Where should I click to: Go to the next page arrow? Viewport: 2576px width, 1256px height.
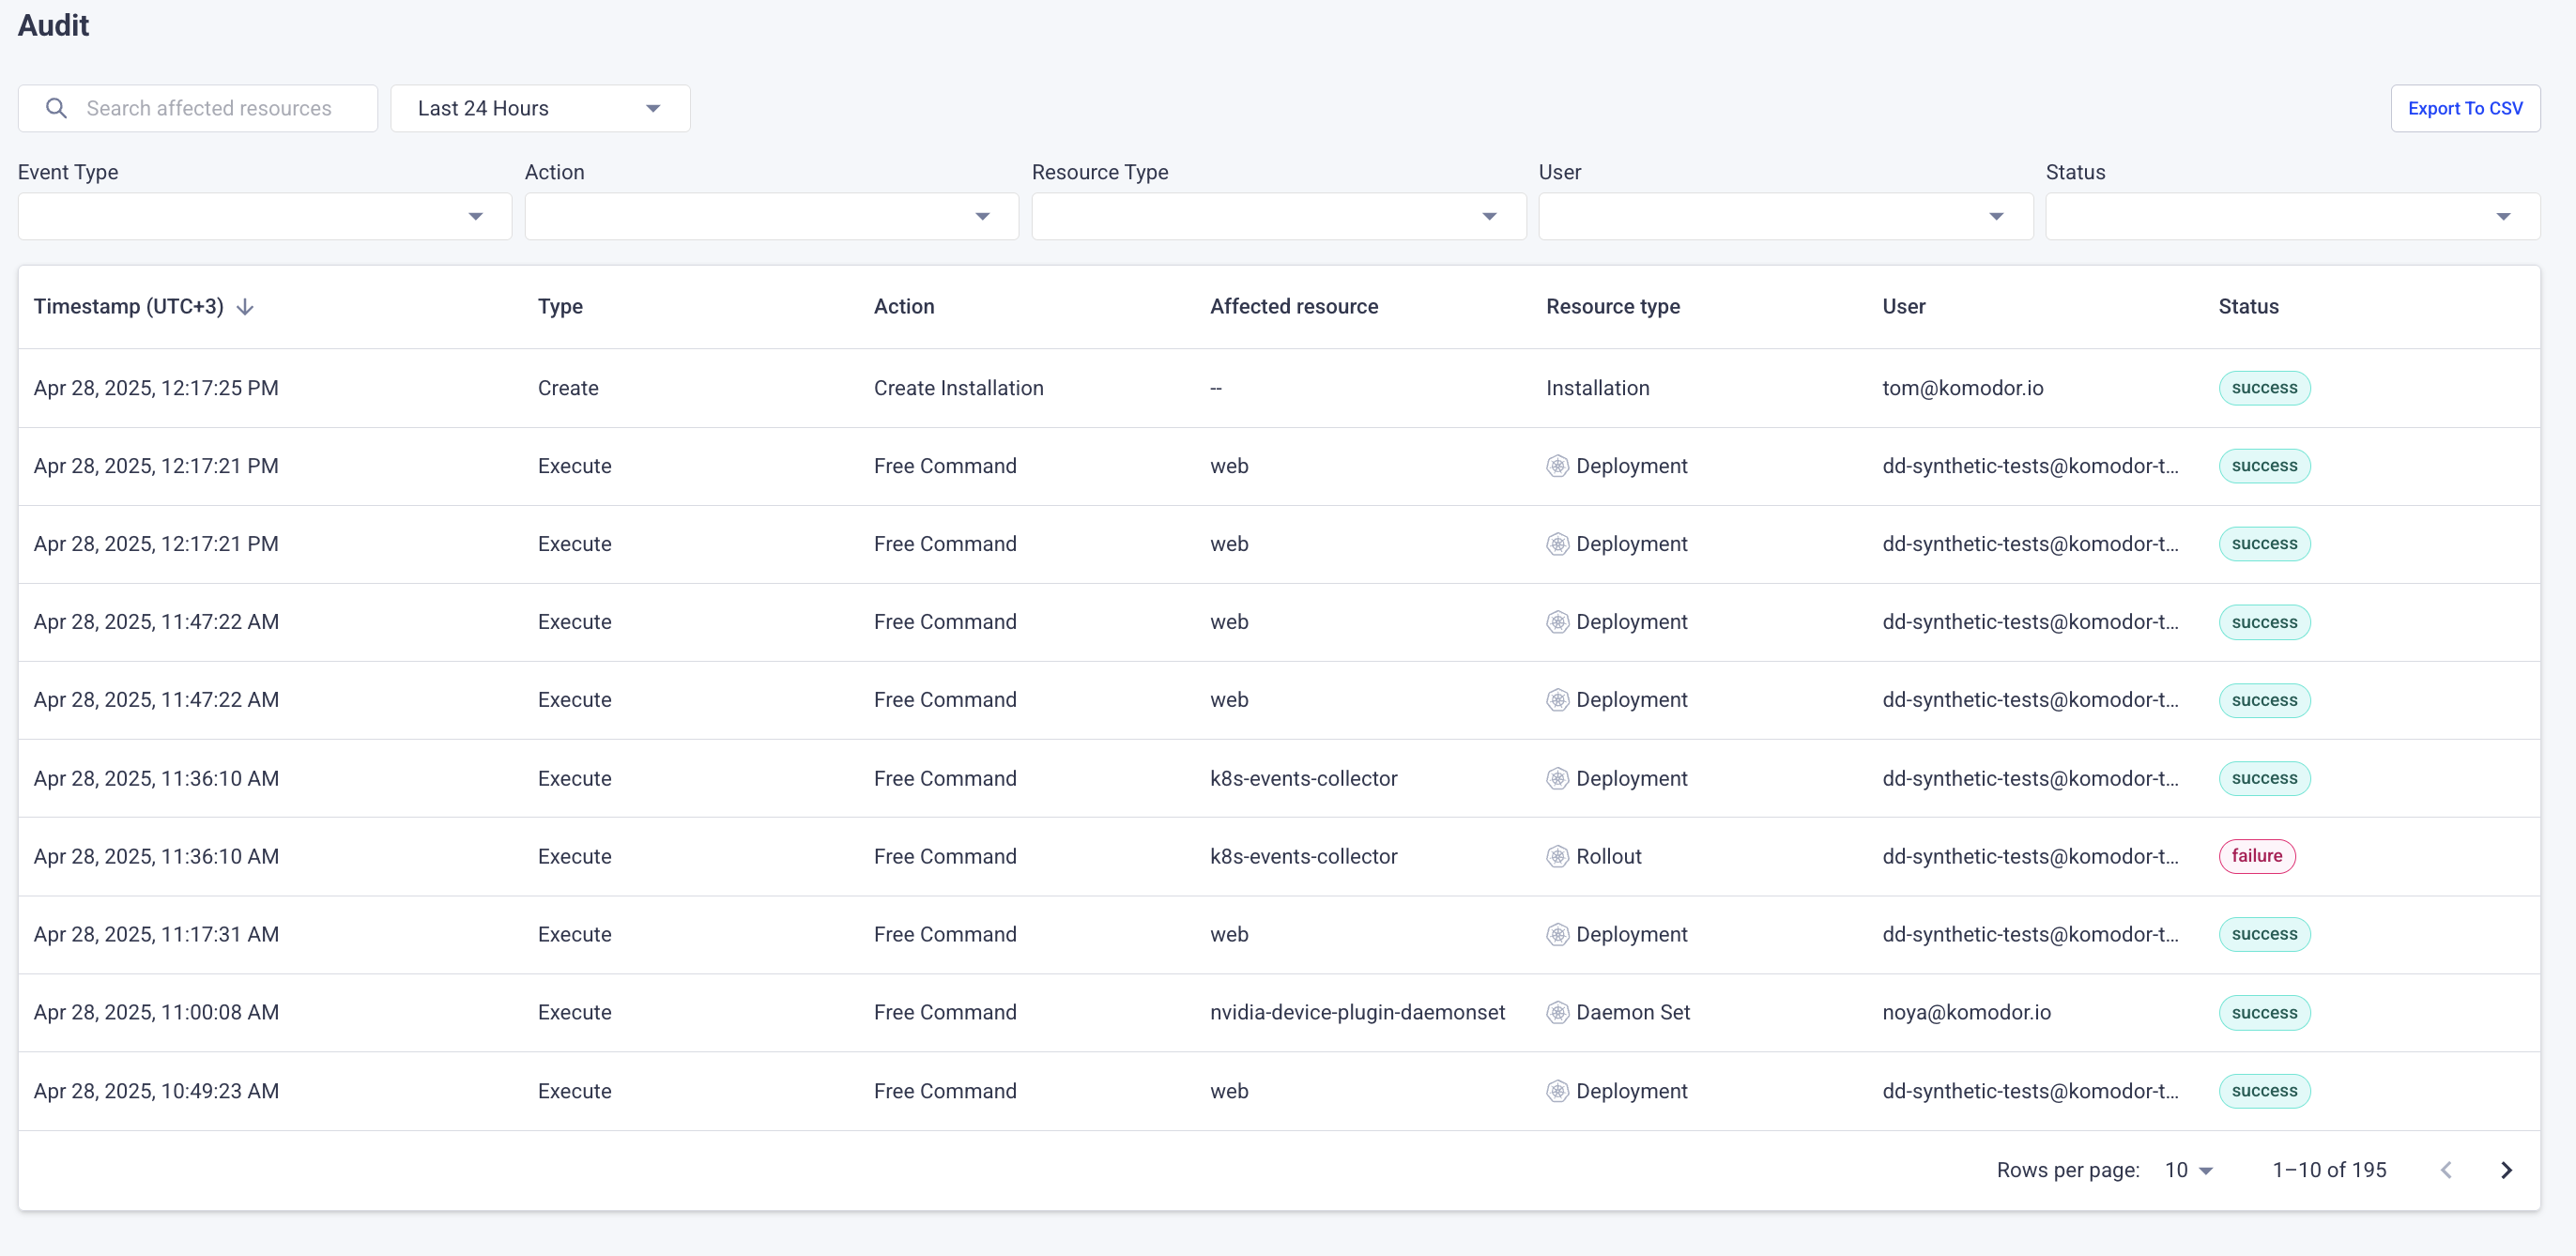click(x=2506, y=1170)
